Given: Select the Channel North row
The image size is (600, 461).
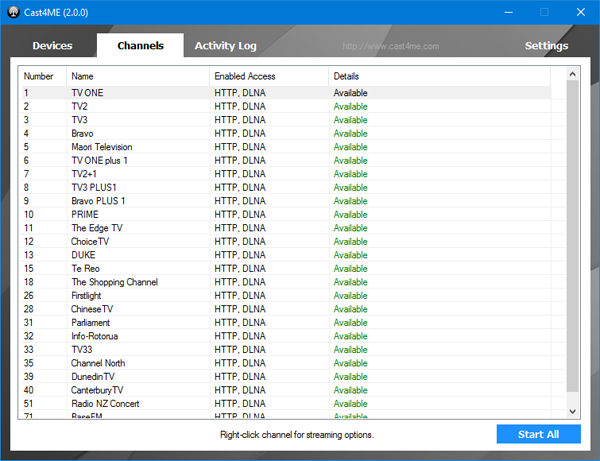Looking at the screenshot, I should click(x=285, y=363).
